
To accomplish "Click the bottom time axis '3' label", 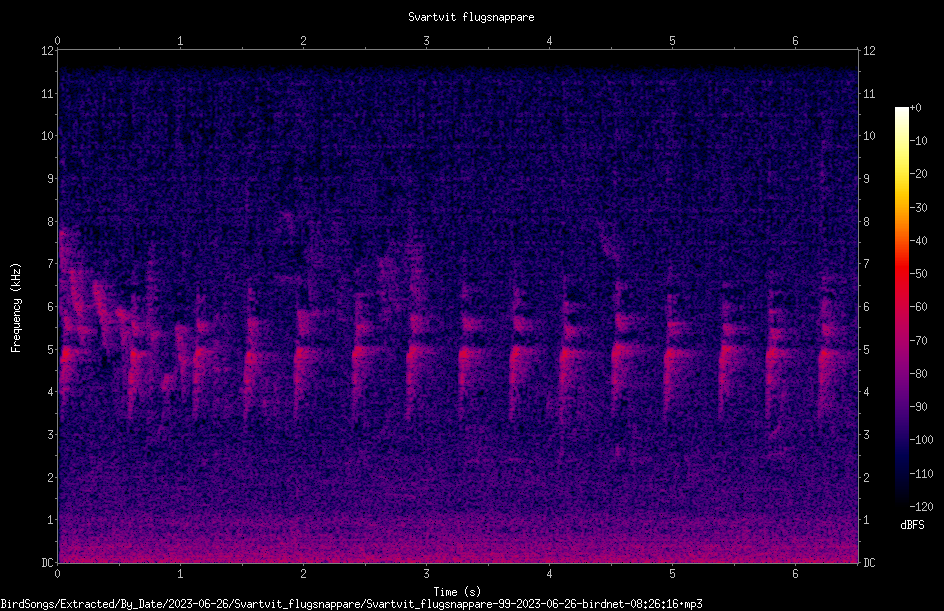I will point(426,574).
